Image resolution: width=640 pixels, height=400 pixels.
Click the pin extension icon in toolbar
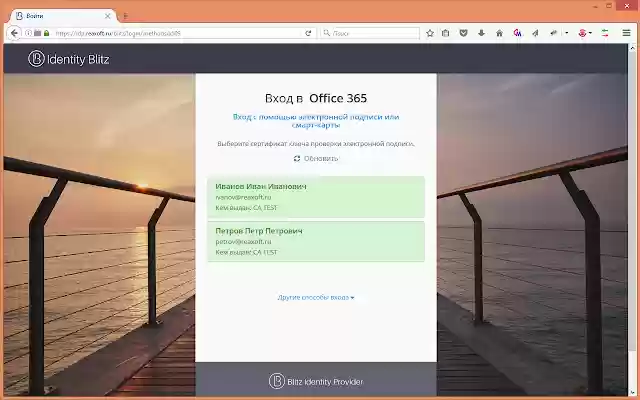[554, 33]
